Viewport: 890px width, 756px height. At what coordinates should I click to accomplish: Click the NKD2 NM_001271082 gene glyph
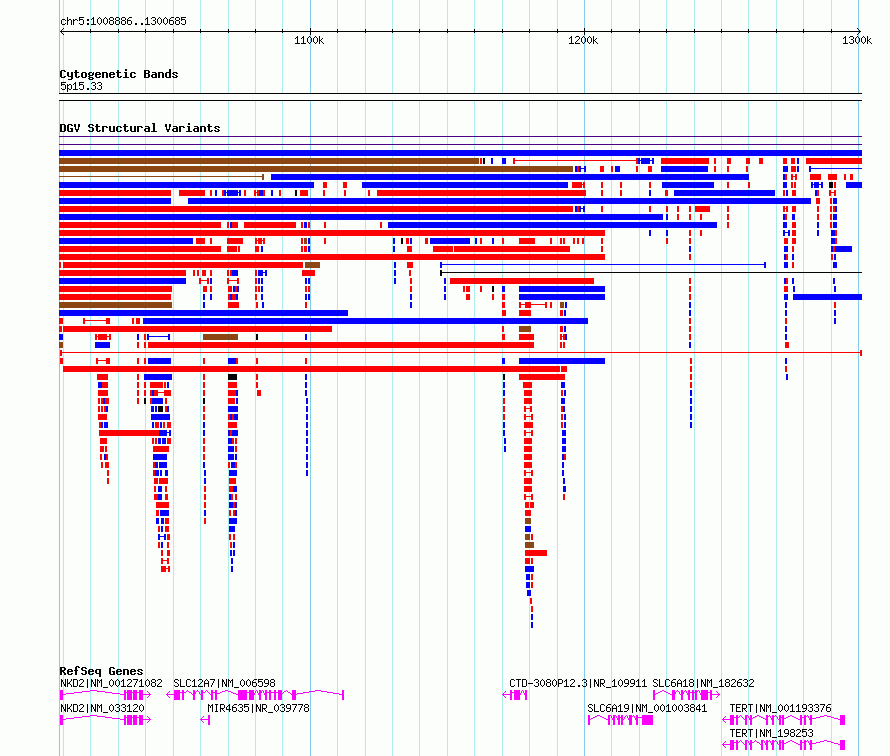106,695
